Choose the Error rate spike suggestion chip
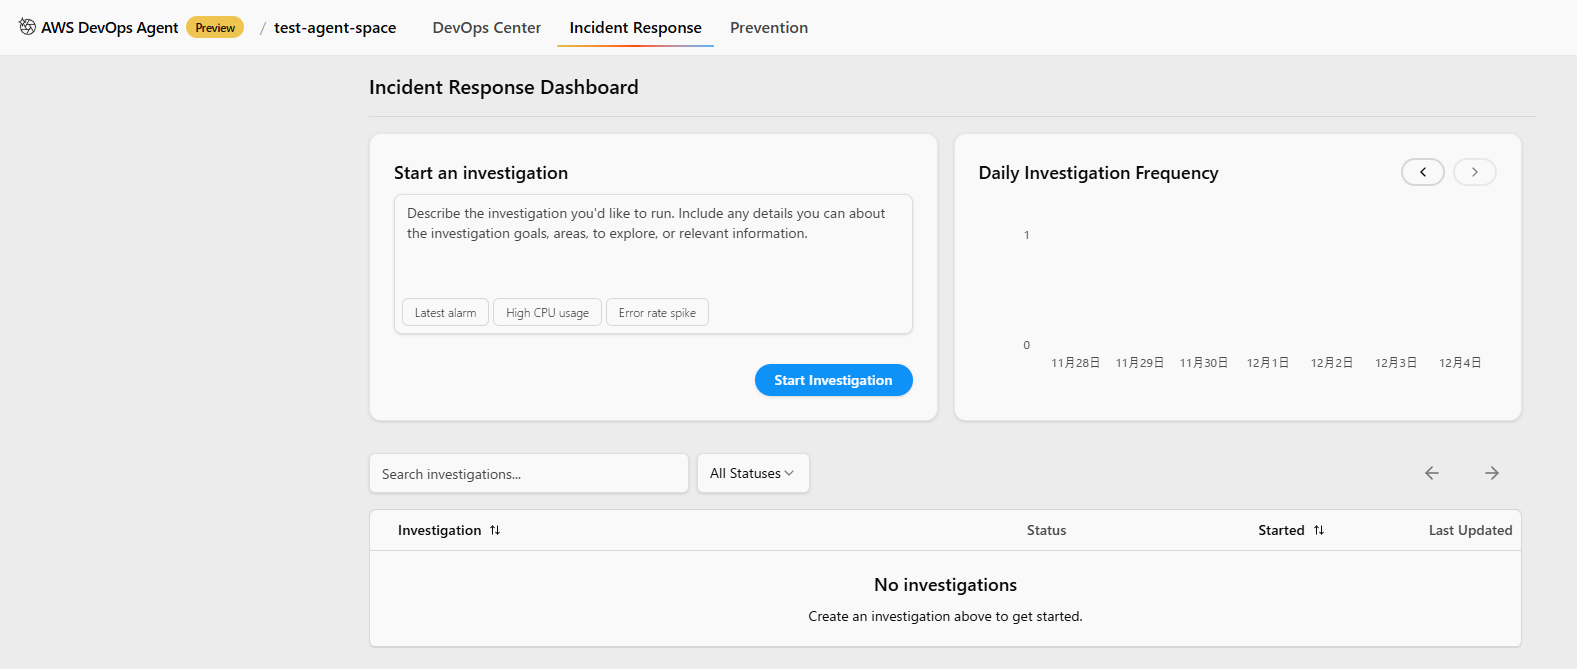The width and height of the screenshot is (1577, 669). click(x=657, y=312)
